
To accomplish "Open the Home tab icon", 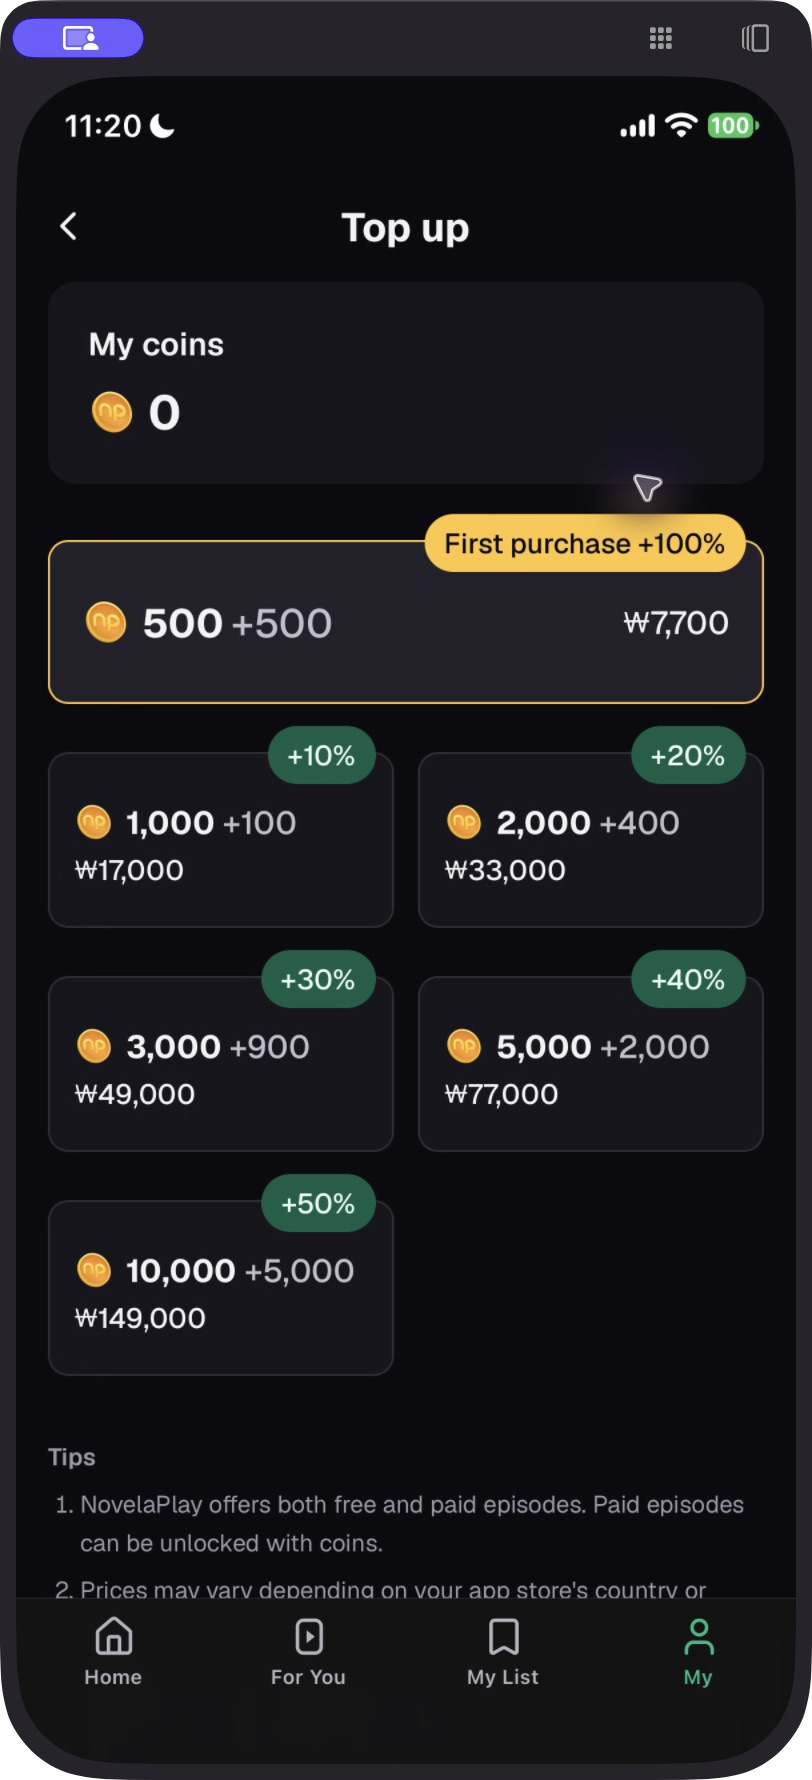I will (x=113, y=1637).
